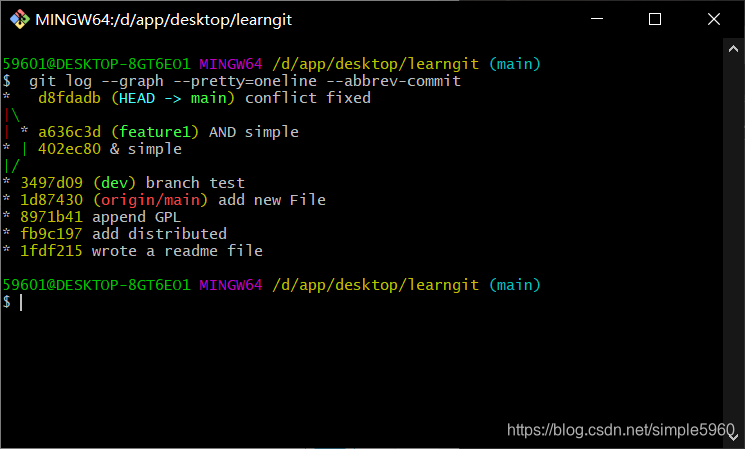The height and width of the screenshot is (449, 745).
Task: Click the 'append GPL' commit message
Action: [136, 218]
